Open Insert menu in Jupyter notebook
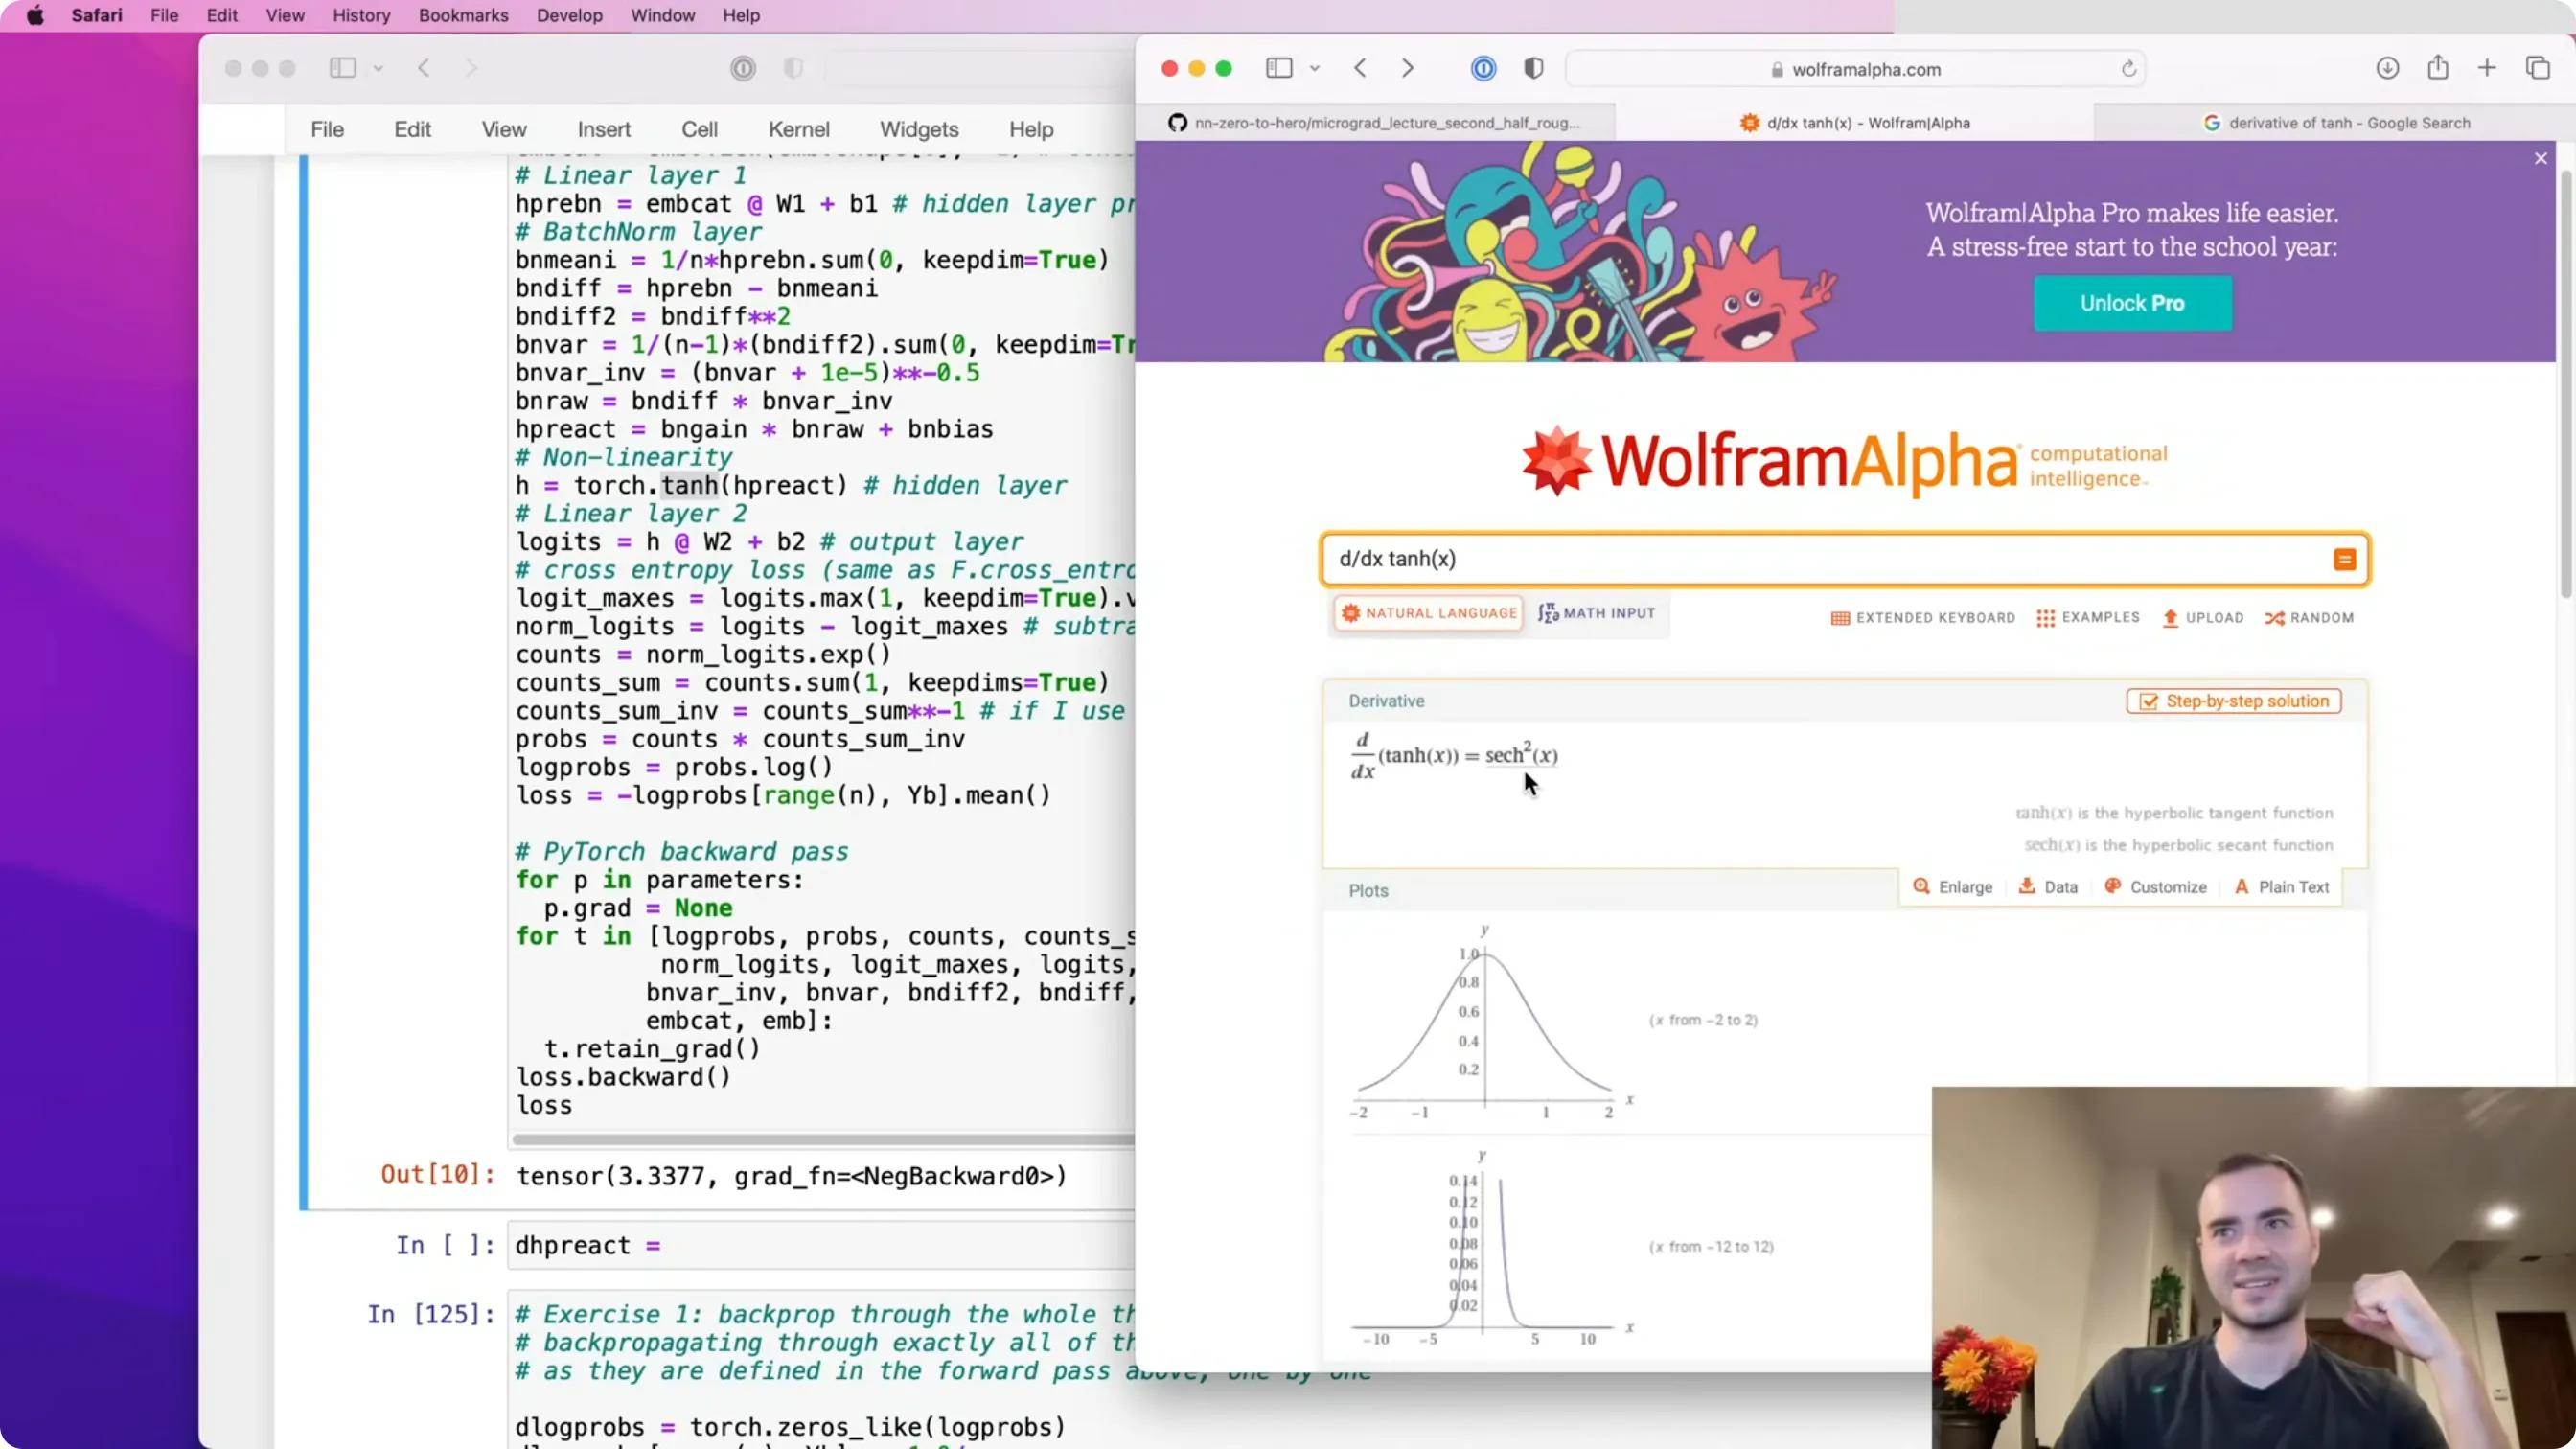Image resolution: width=2576 pixels, height=1449 pixels. pyautogui.click(x=603, y=129)
